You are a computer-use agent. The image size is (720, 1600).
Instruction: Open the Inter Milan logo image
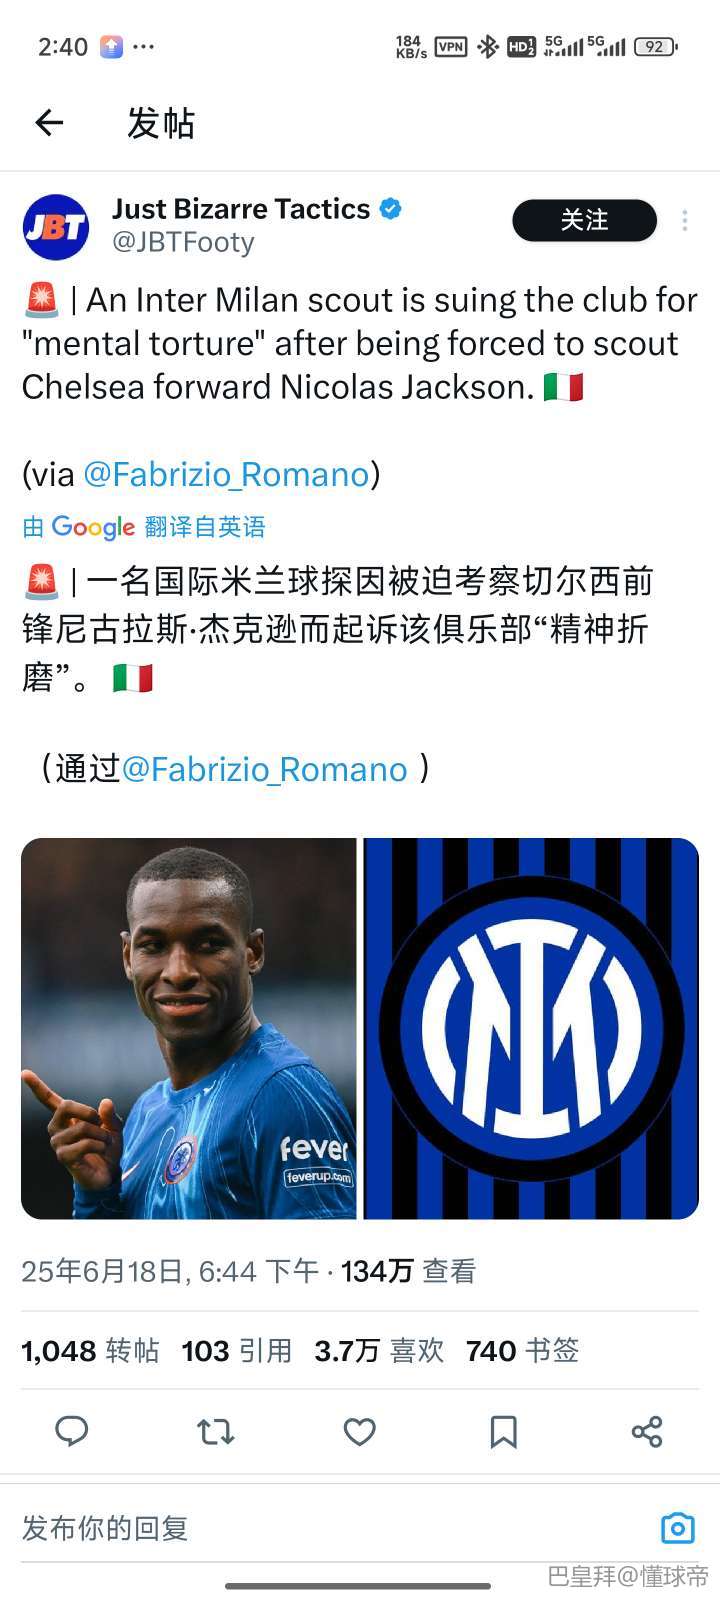[x=531, y=1029]
